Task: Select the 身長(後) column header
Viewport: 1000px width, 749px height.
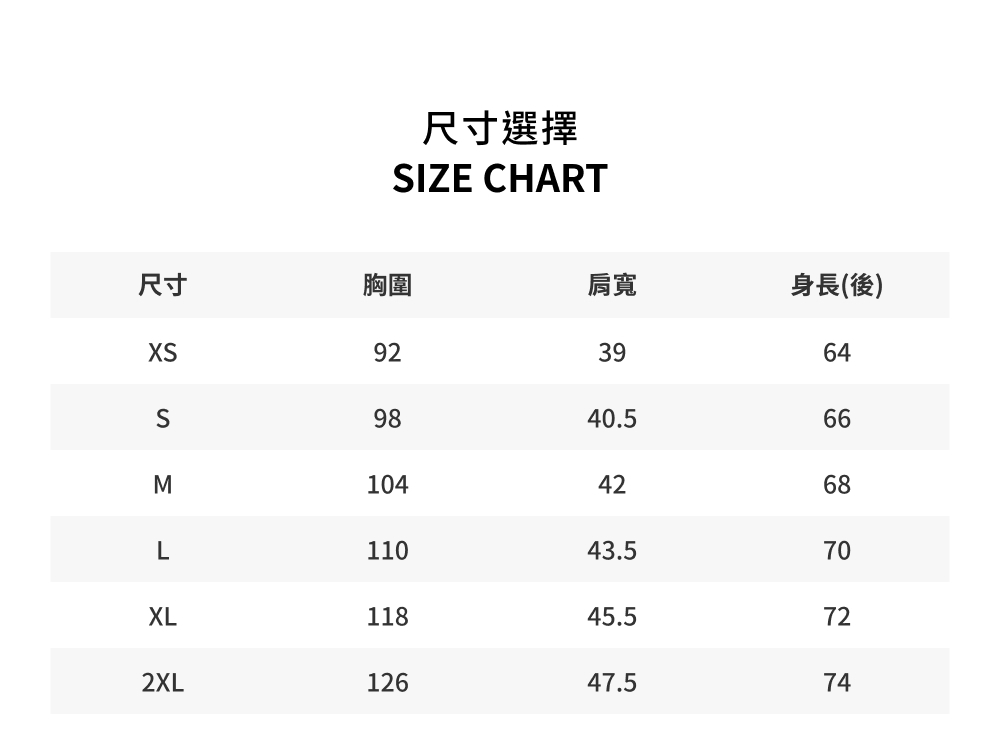Action: 837,287
